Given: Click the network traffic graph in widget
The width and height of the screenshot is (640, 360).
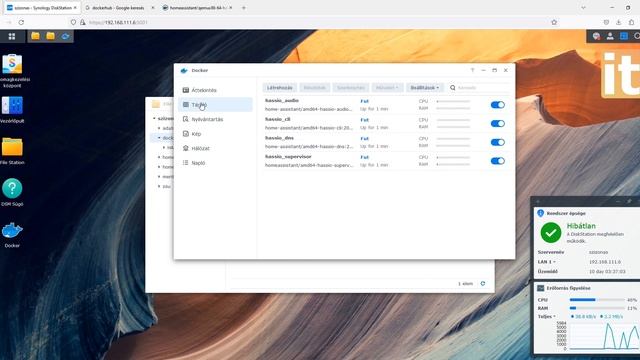Looking at the screenshot, I should tap(604, 336).
